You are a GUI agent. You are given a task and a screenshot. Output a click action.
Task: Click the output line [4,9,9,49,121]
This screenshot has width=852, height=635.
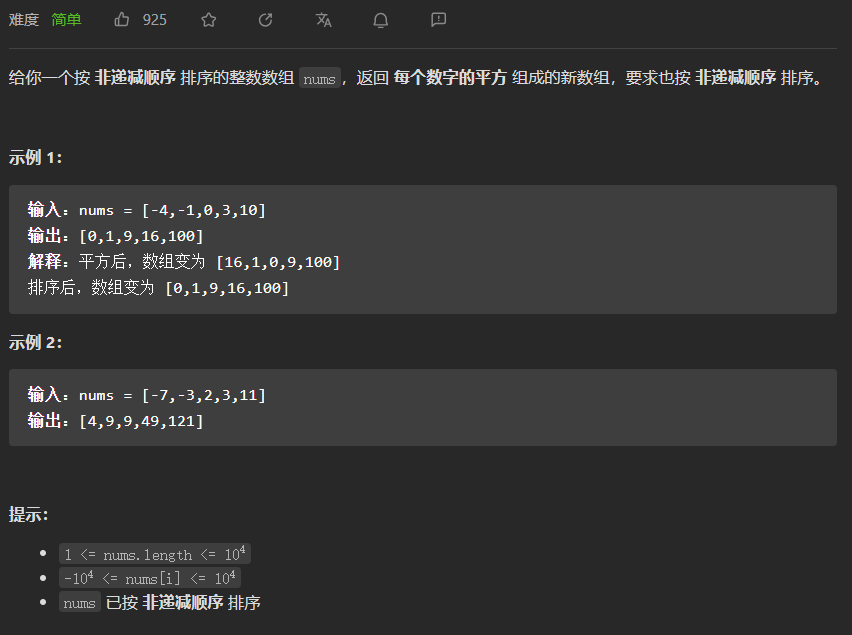116,421
